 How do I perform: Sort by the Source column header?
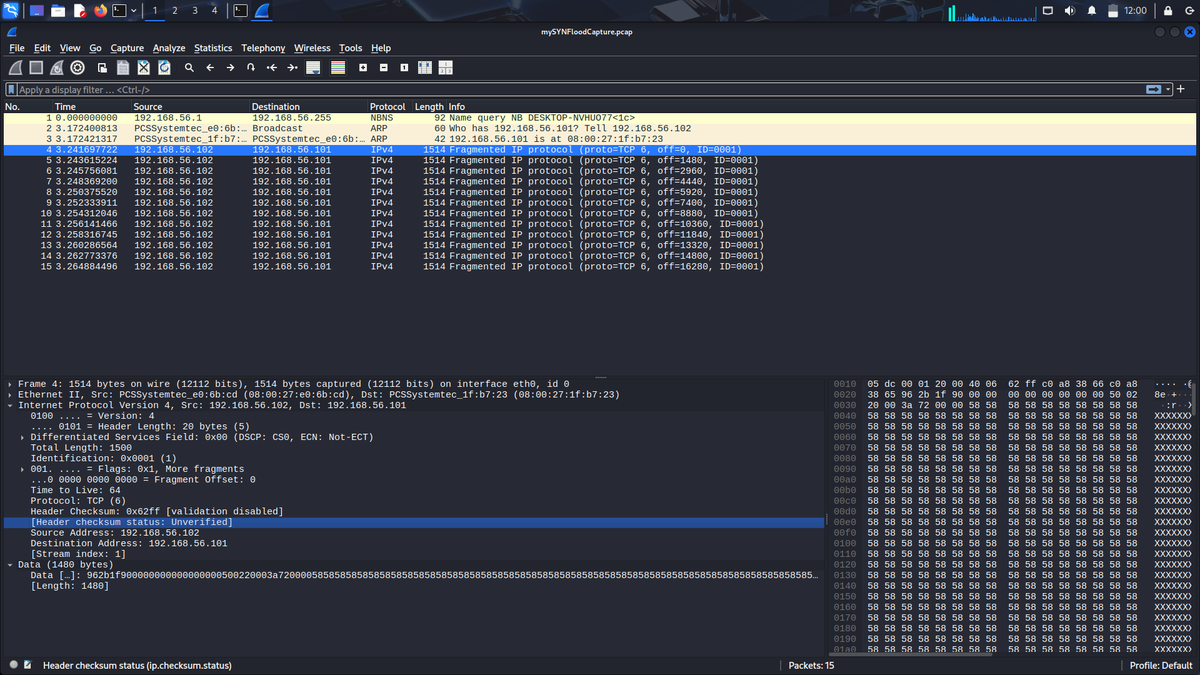pyautogui.click(x=190, y=106)
